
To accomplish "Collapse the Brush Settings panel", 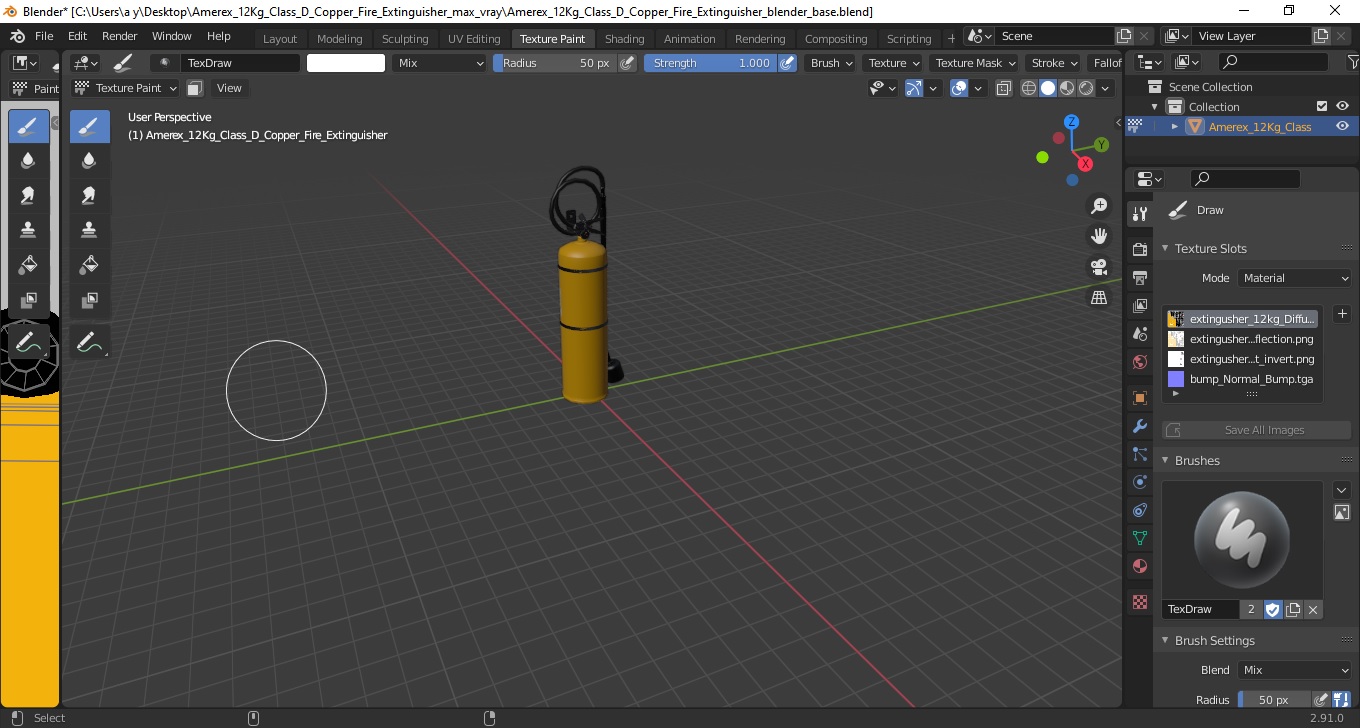I will tap(1165, 640).
